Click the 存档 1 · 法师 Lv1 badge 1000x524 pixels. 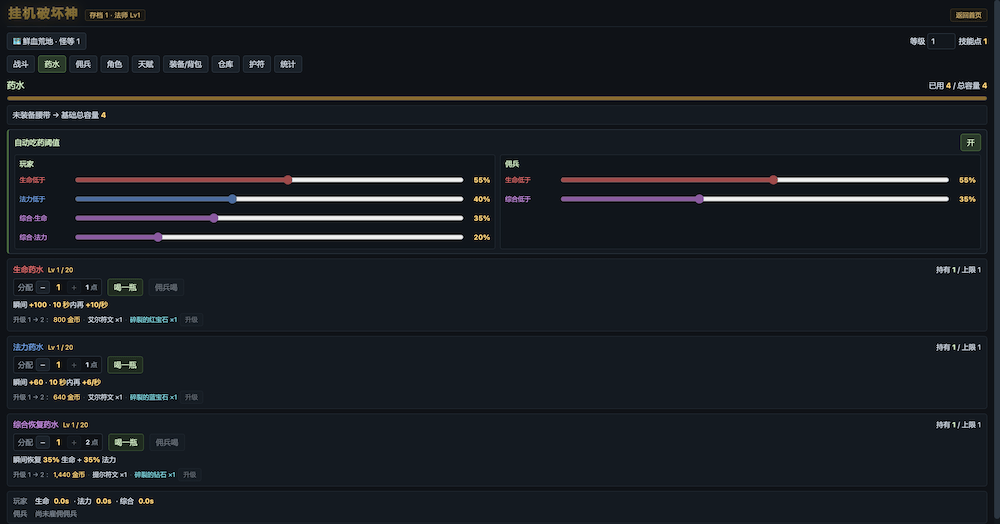click(x=115, y=15)
